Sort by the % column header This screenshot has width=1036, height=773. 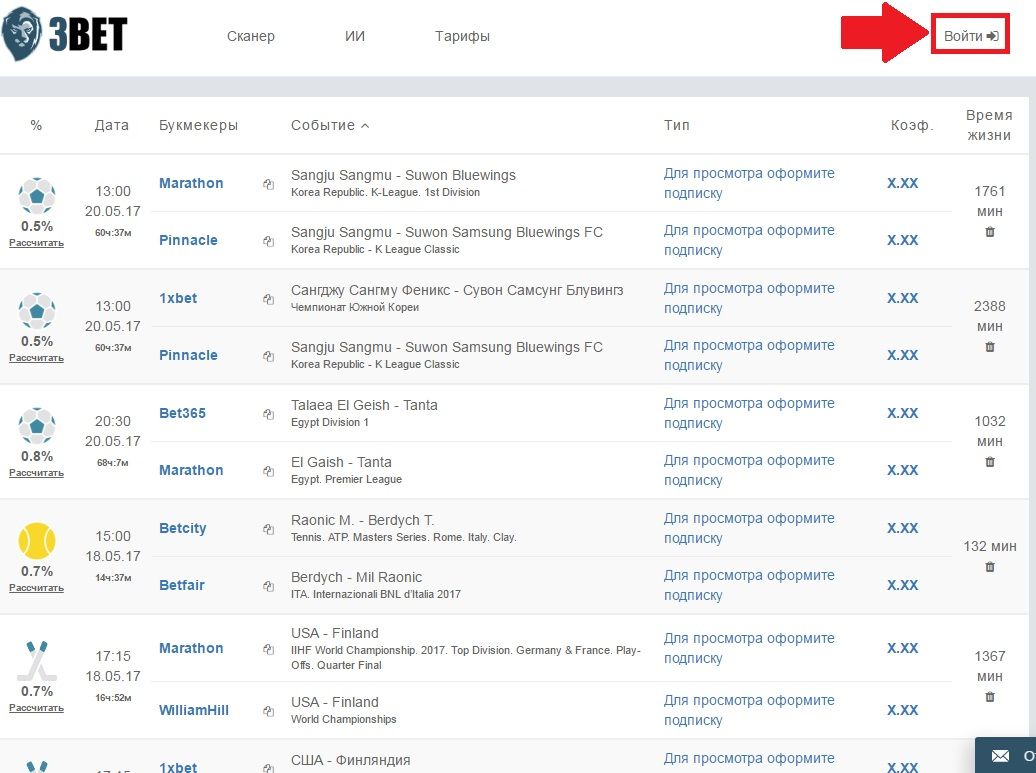tap(36, 125)
